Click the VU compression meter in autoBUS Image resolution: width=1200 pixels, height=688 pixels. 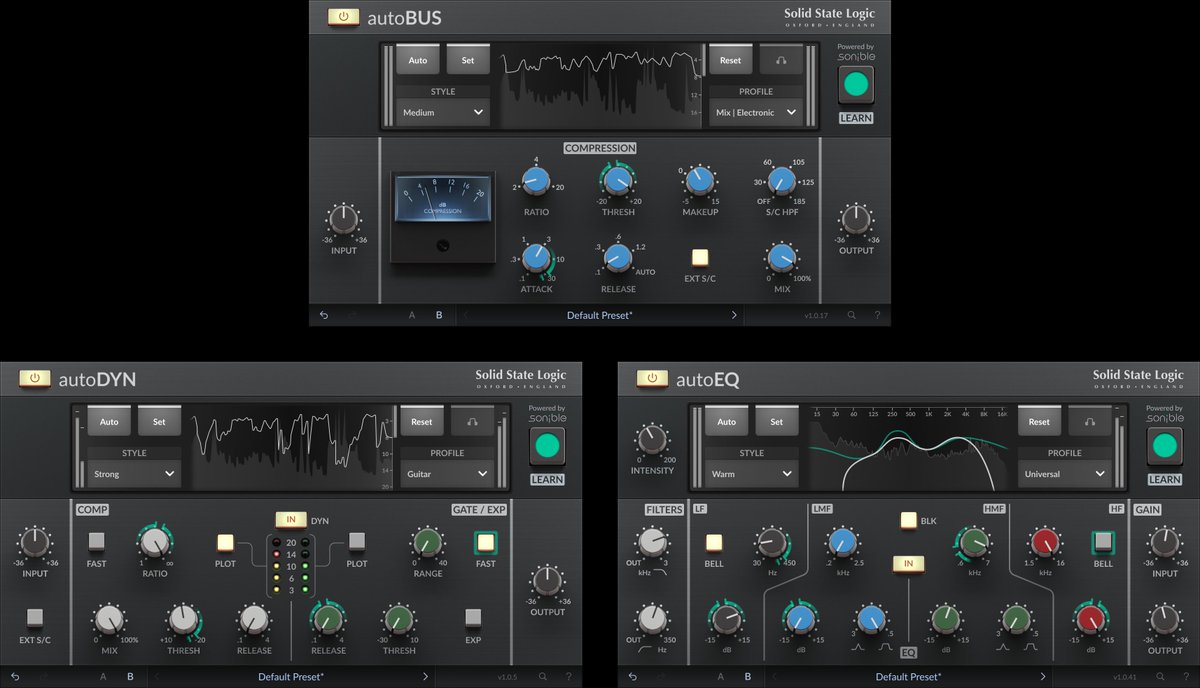tap(443, 218)
